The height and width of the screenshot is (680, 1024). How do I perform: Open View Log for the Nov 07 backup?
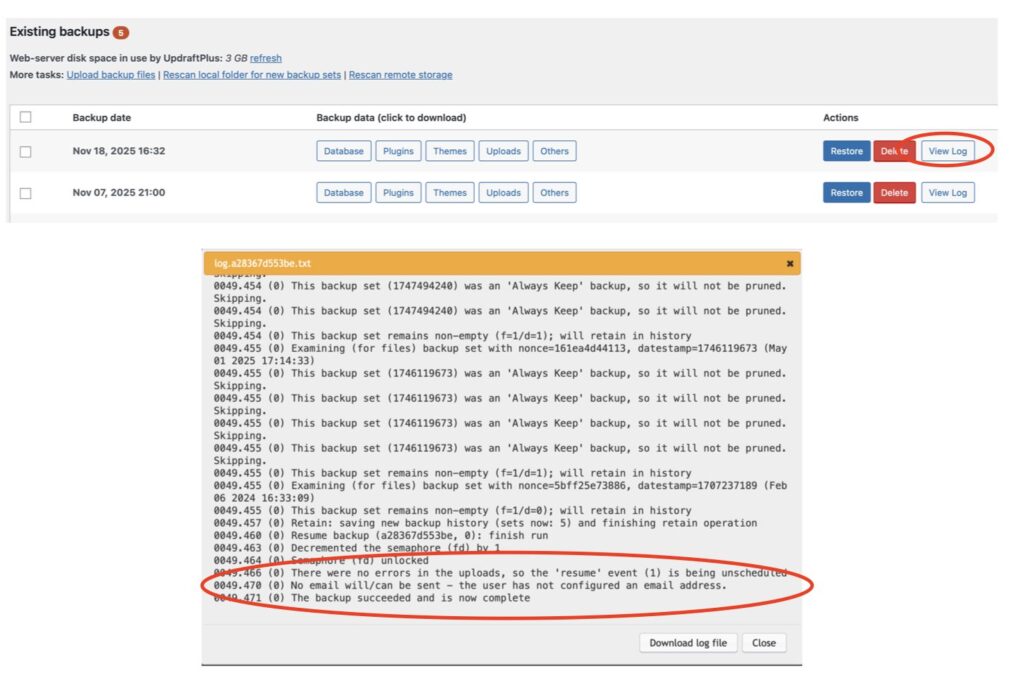coord(947,193)
